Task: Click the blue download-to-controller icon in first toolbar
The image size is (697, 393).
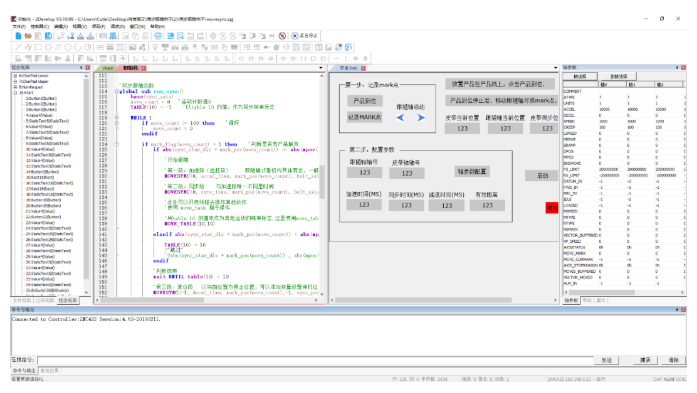Action: pos(80,36)
